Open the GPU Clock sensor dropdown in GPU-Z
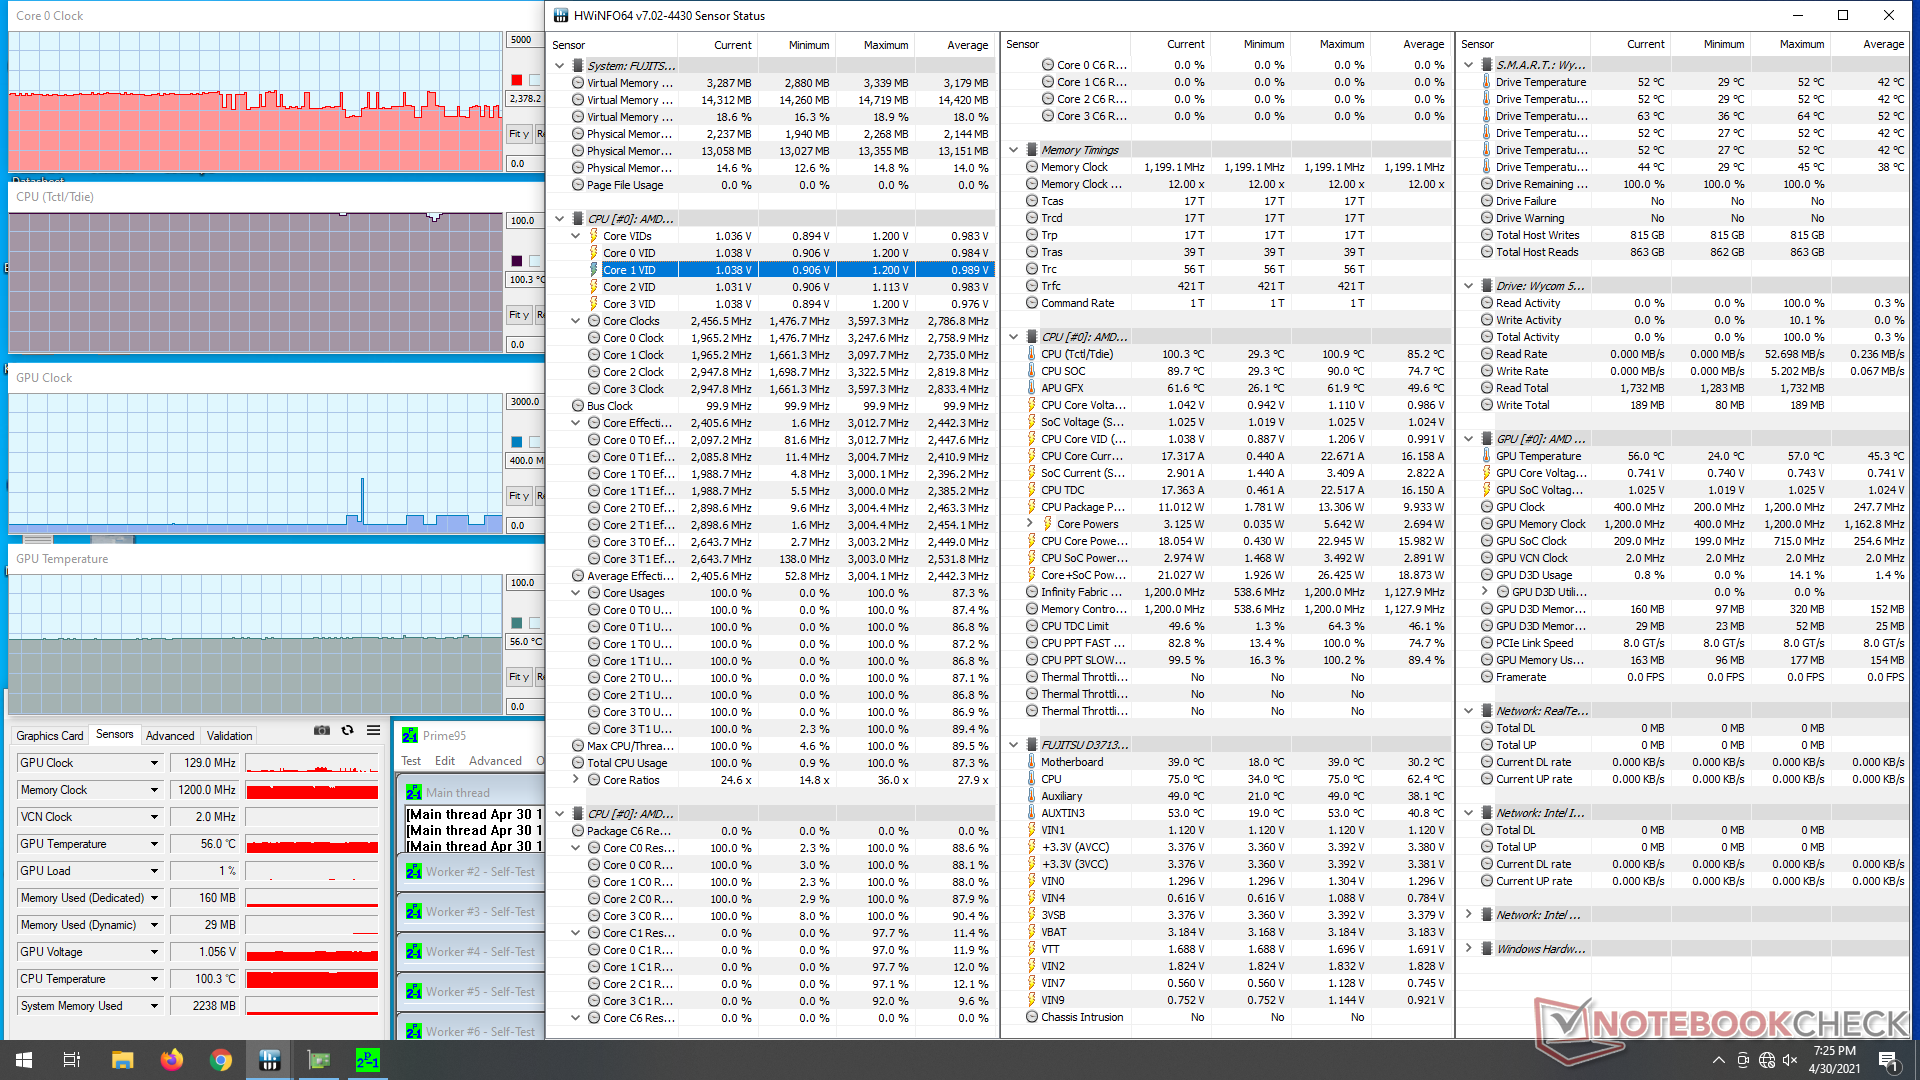 154,763
